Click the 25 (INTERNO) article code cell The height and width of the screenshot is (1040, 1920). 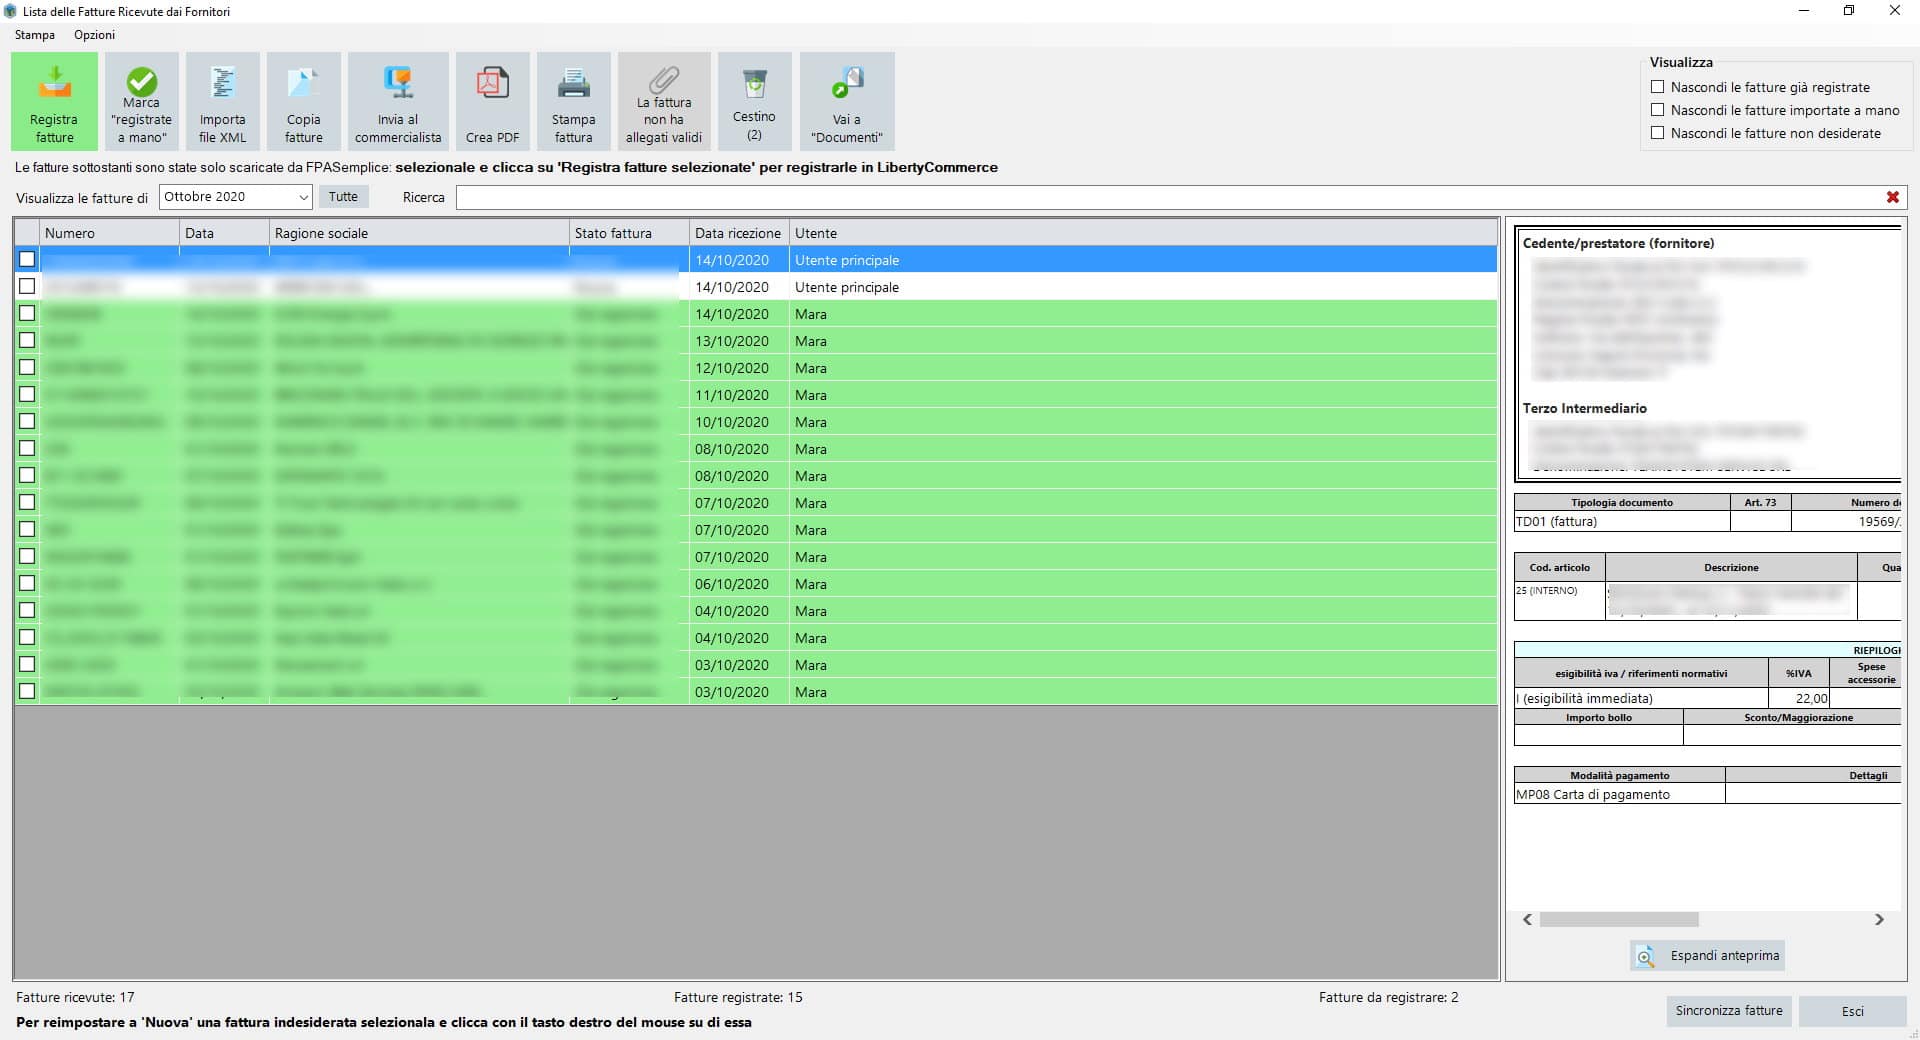[x=1559, y=600]
